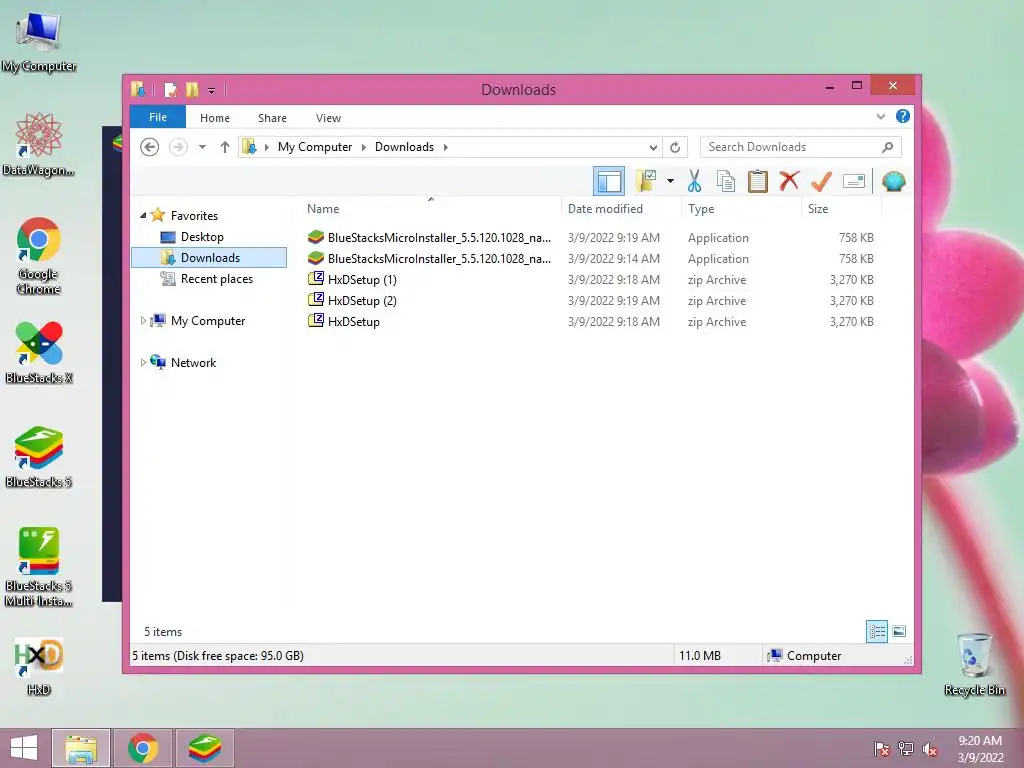The height and width of the screenshot is (768, 1024).
Task: Click the E-mail envelope toolbar icon
Action: 854,181
